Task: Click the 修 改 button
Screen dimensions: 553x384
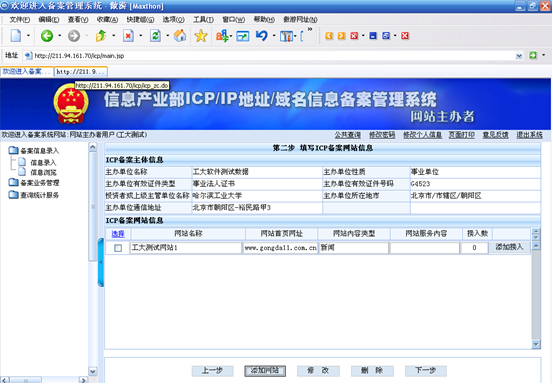Action: coord(318,371)
